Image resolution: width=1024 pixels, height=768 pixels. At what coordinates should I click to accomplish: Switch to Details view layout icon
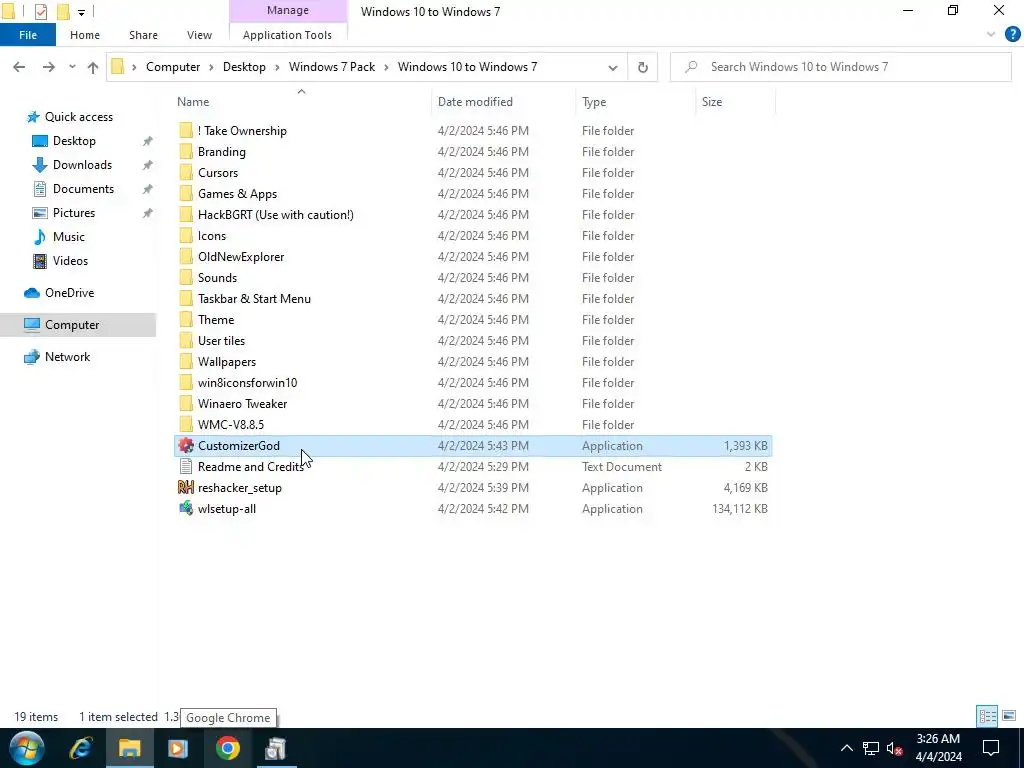[987, 716]
